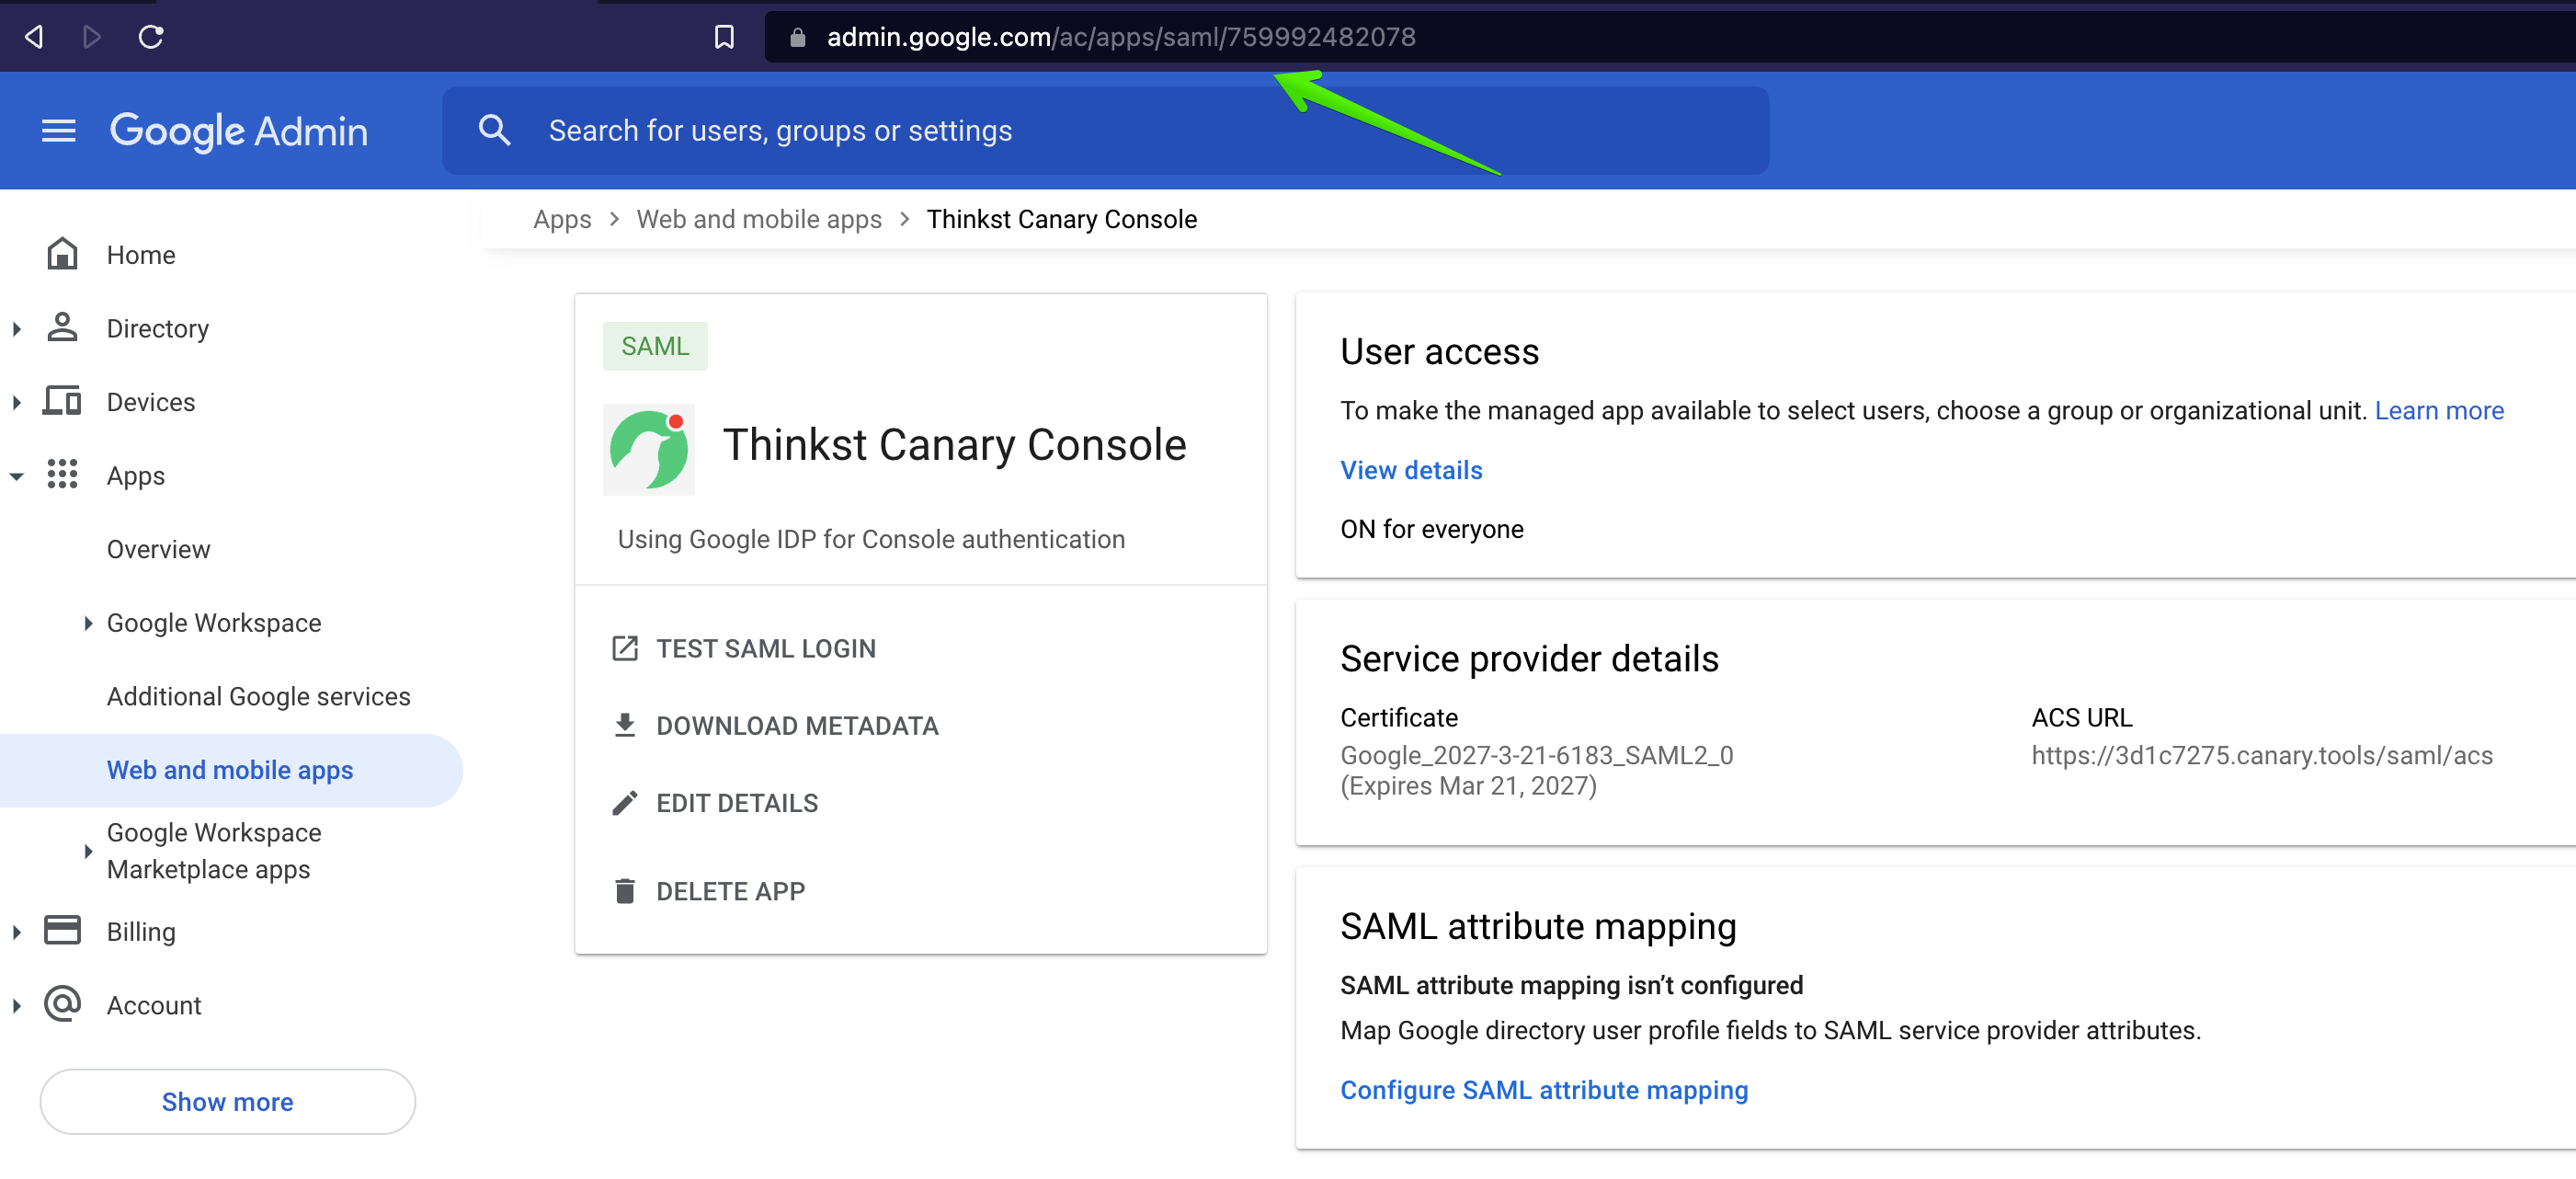Image resolution: width=2576 pixels, height=1179 pixels.
Task: Open the Learn more link
Action: click(x=2438, y=410)
